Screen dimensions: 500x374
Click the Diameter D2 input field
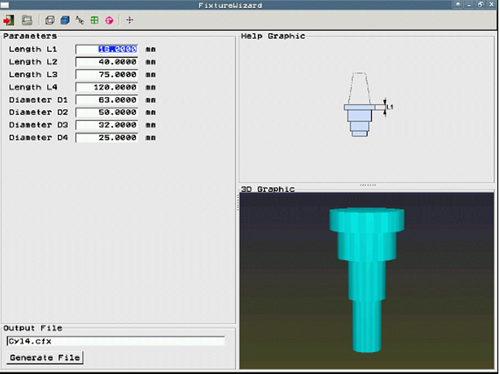(107, 112)
